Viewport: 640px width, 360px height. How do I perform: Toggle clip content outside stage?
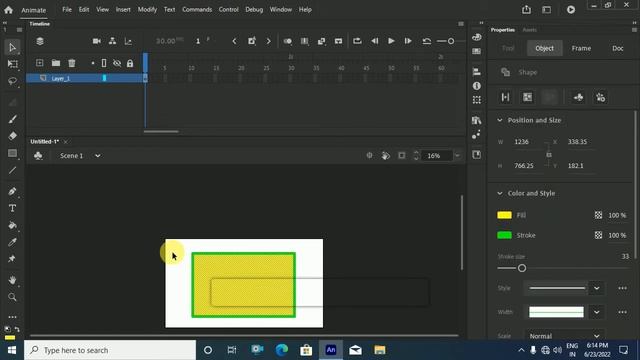point(402,156)
